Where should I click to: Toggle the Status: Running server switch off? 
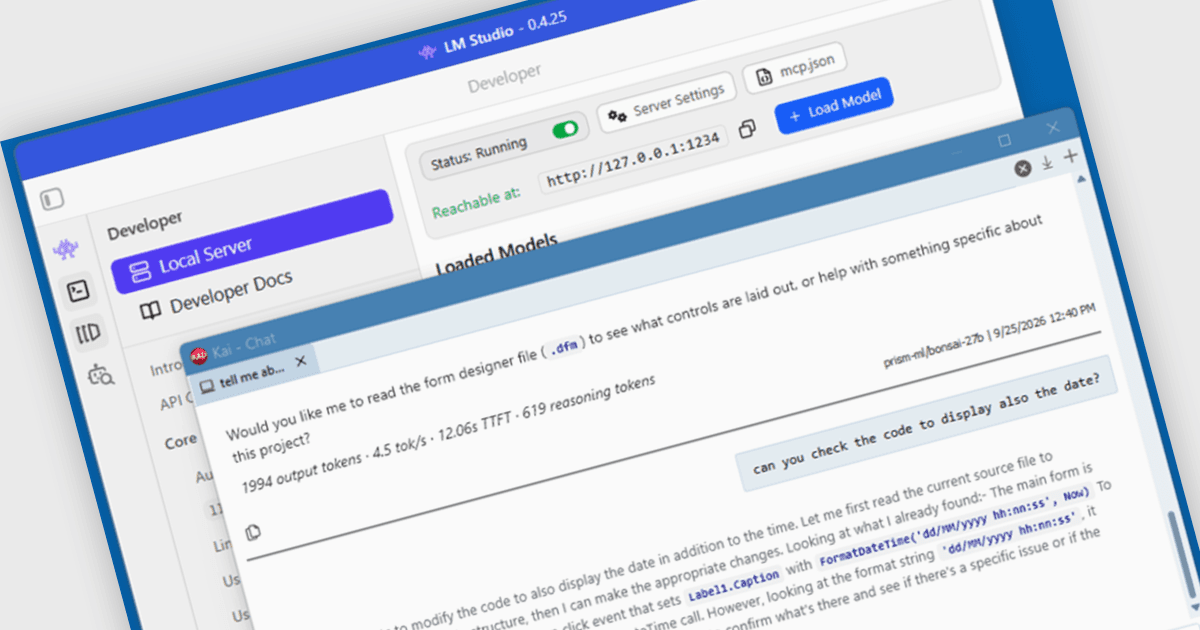point(565,130)
